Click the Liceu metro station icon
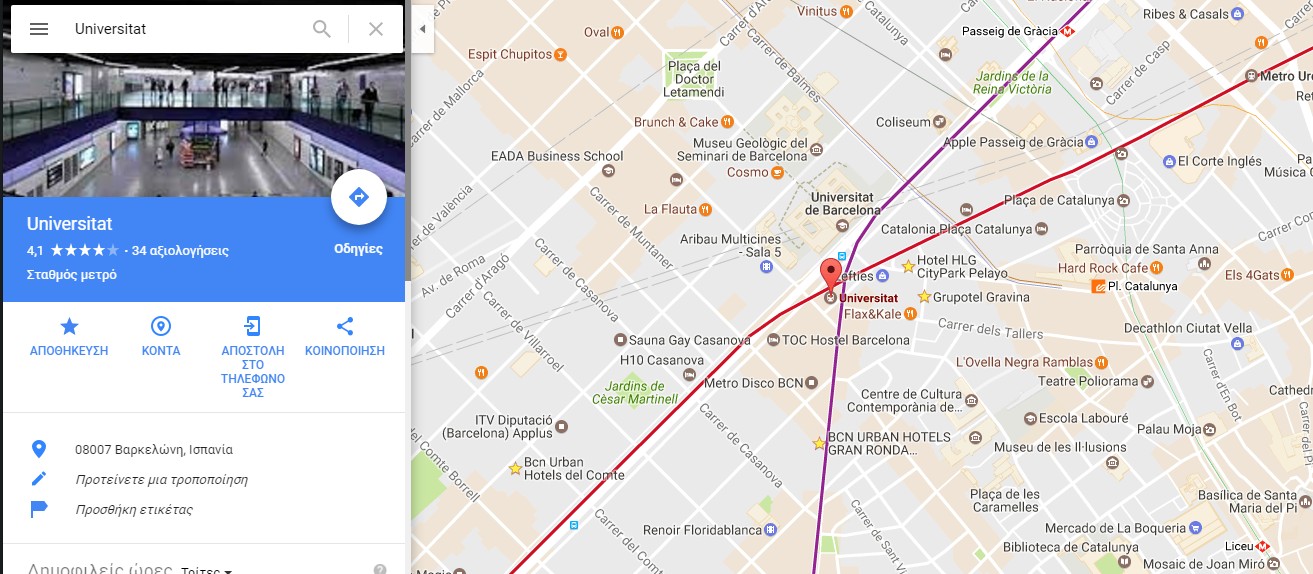The width and height of the screenshot is (1313, 574). tap(1264, 546)
